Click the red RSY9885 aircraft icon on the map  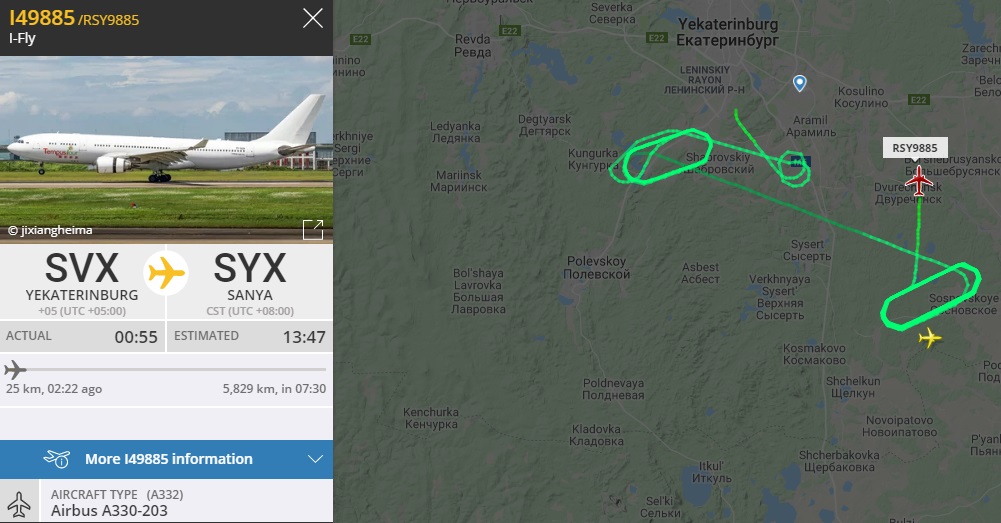pos(919,181)
